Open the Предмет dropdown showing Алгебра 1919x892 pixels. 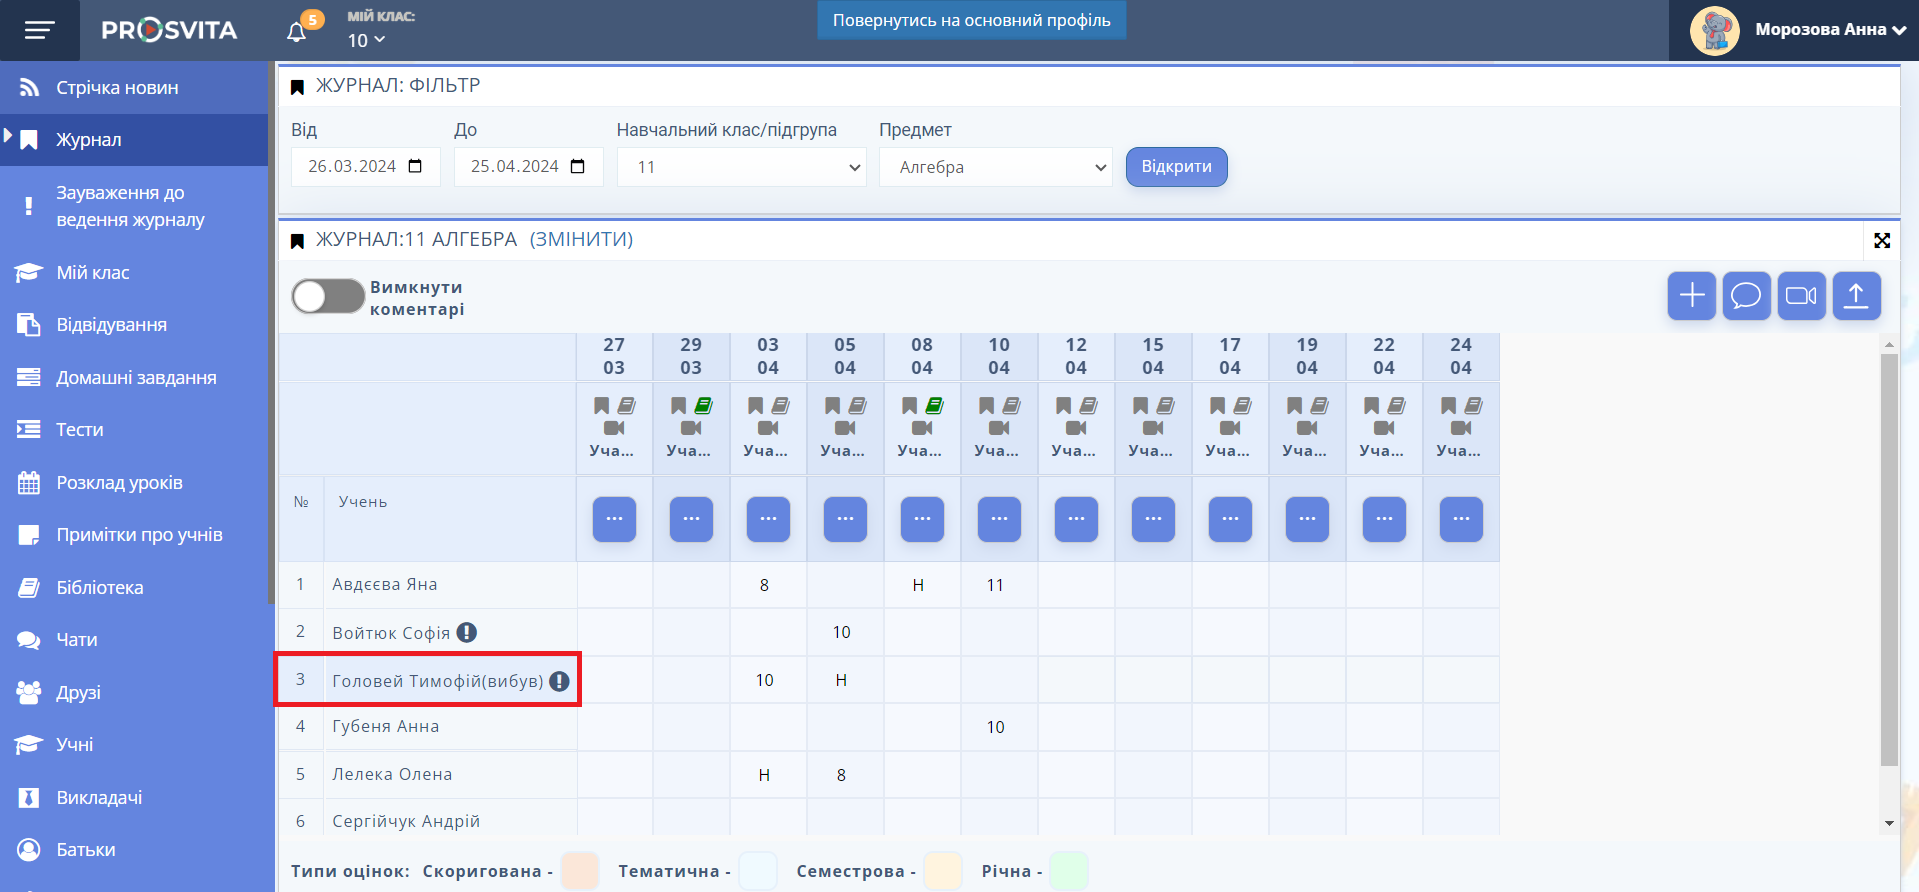click(x=996, y=167)
